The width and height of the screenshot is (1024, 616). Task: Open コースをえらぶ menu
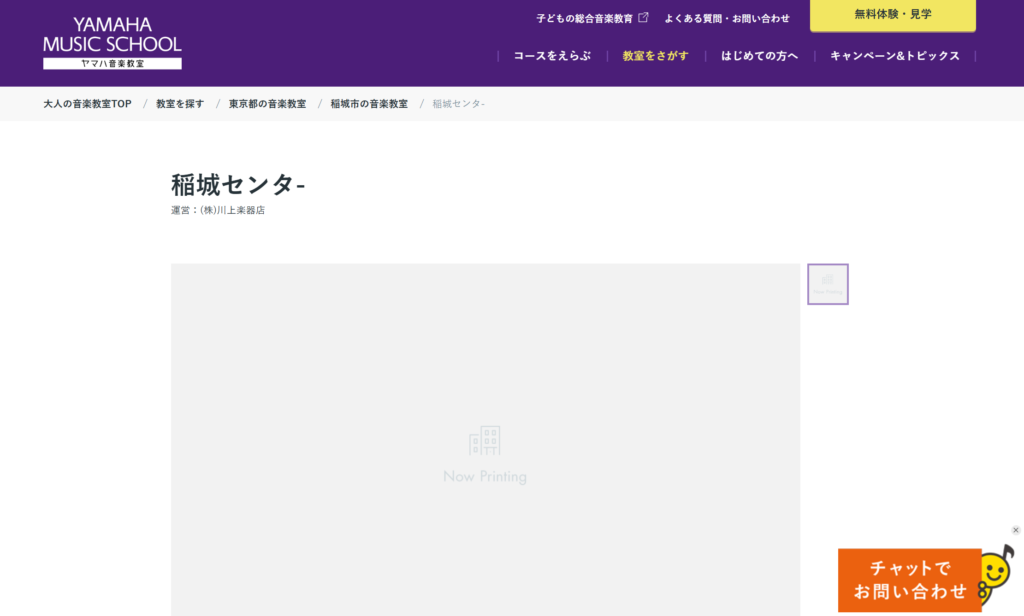tap(552, 56)
